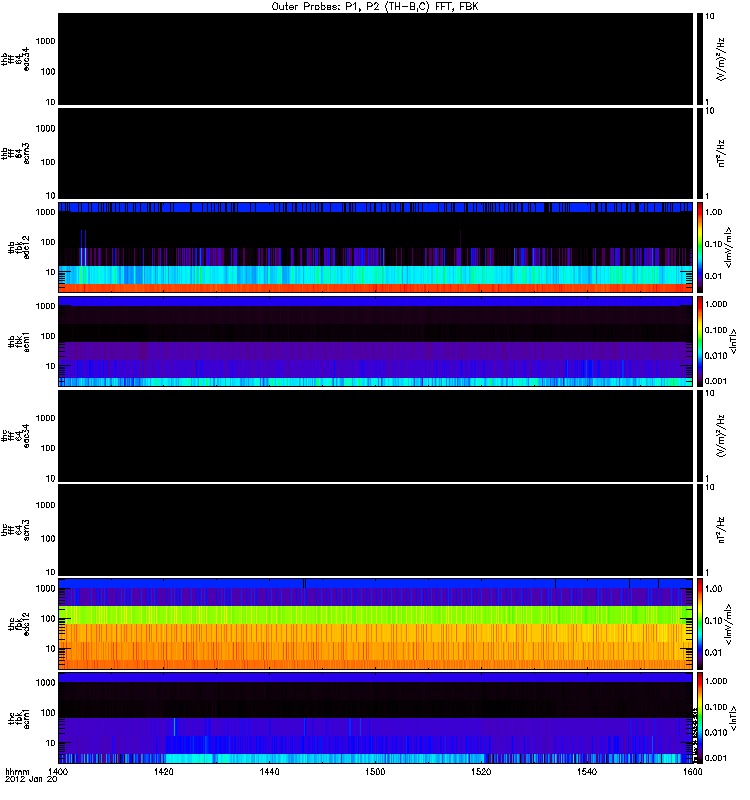Click the rainbow color bar beside thc fbk edc12
Image resolution: width=750 pixels, height=800 pixels.
(700, 624)
